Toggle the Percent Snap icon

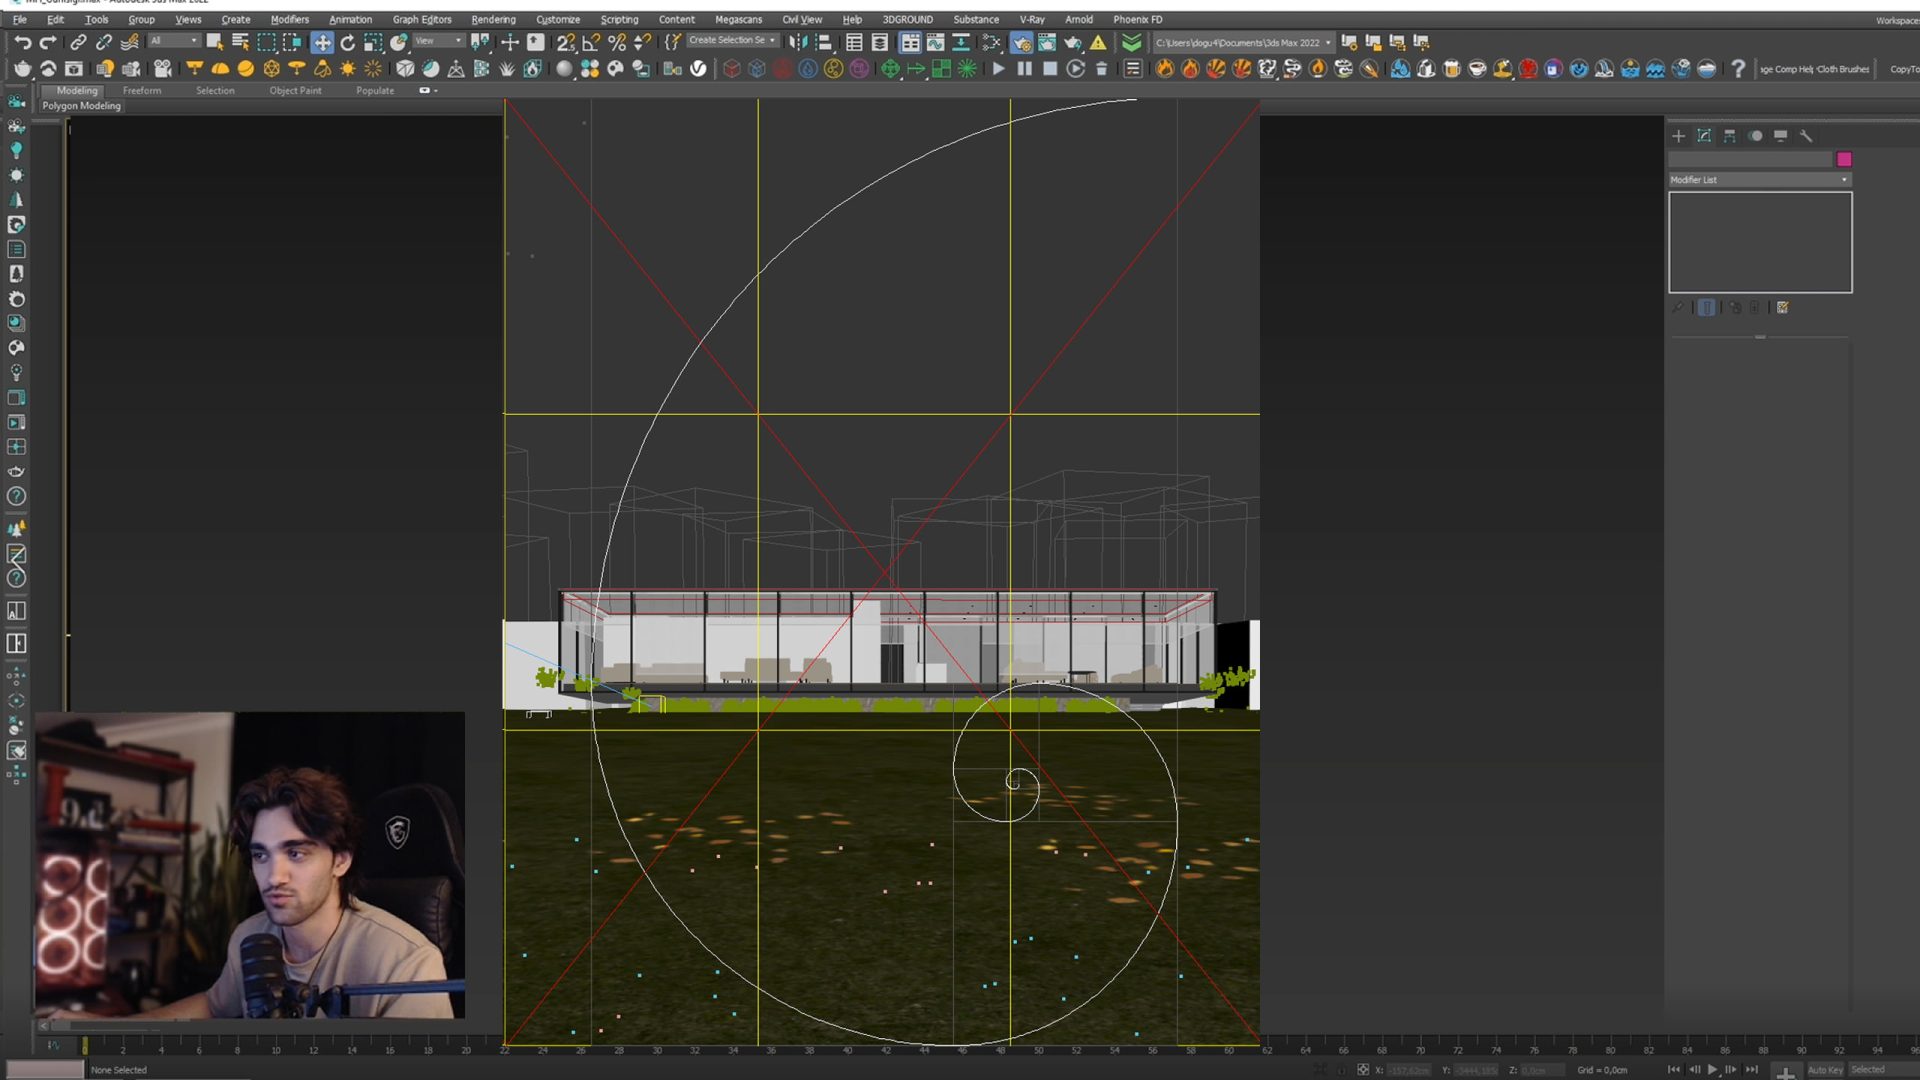point(617,42)
